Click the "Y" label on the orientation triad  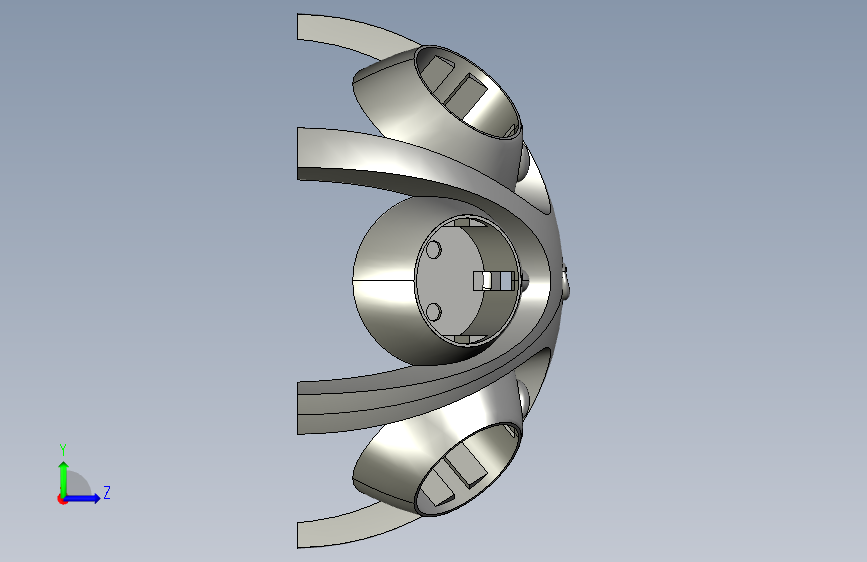click(63, 449)
